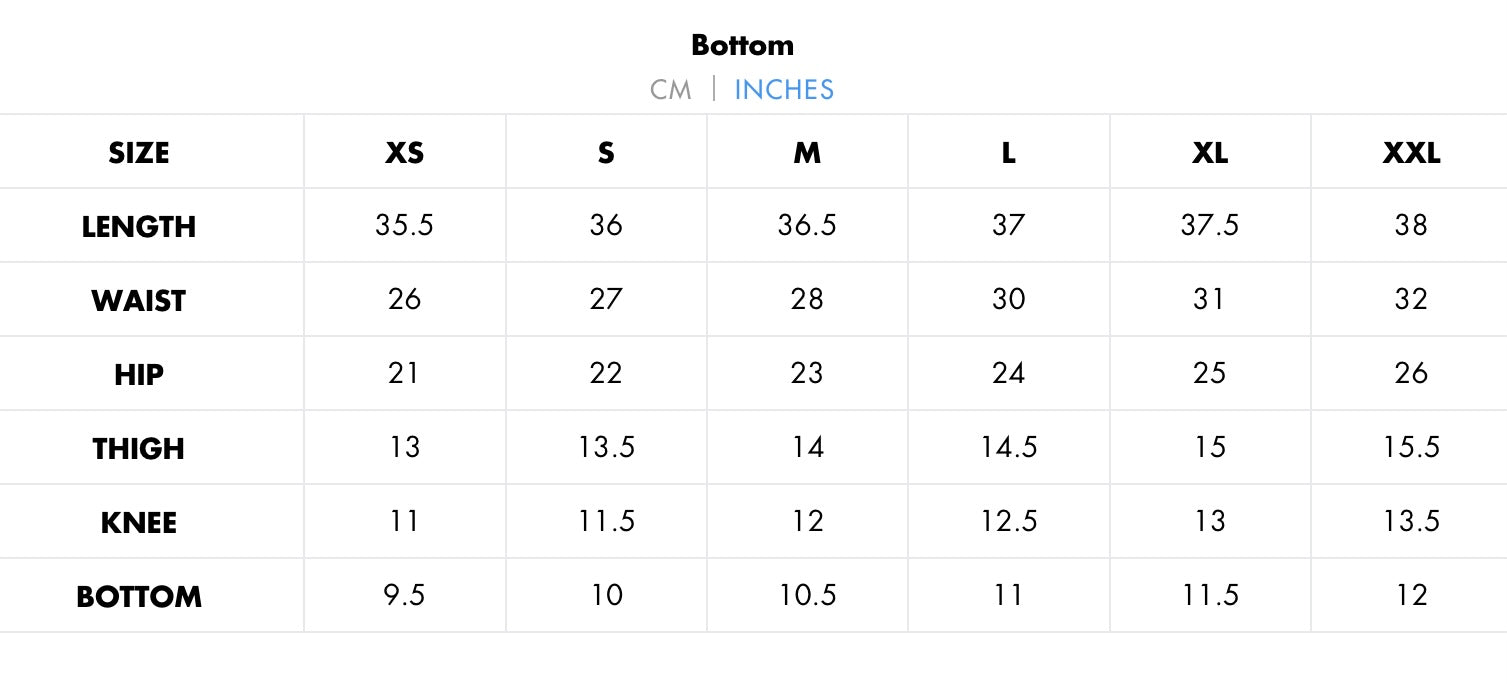Click the Bottom chart title

click(742, 45)
